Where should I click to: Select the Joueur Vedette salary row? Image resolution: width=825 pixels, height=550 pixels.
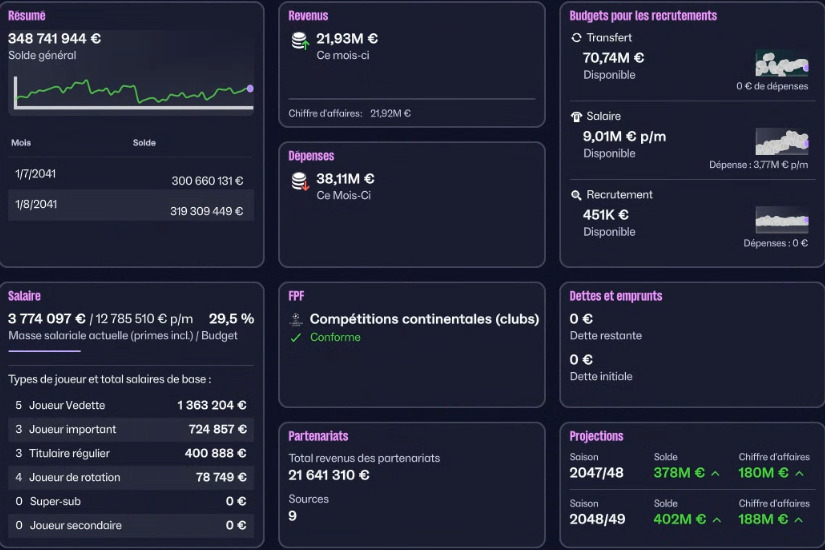(x=131, y=405)
